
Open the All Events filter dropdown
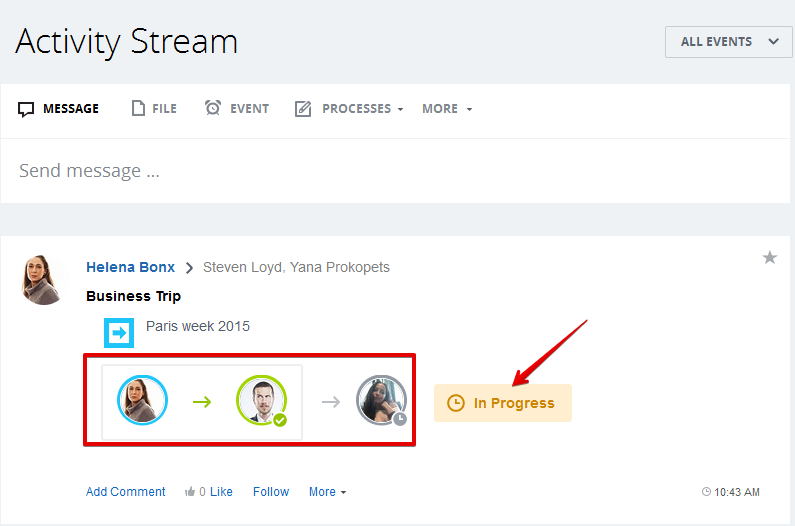pos(729,42)
